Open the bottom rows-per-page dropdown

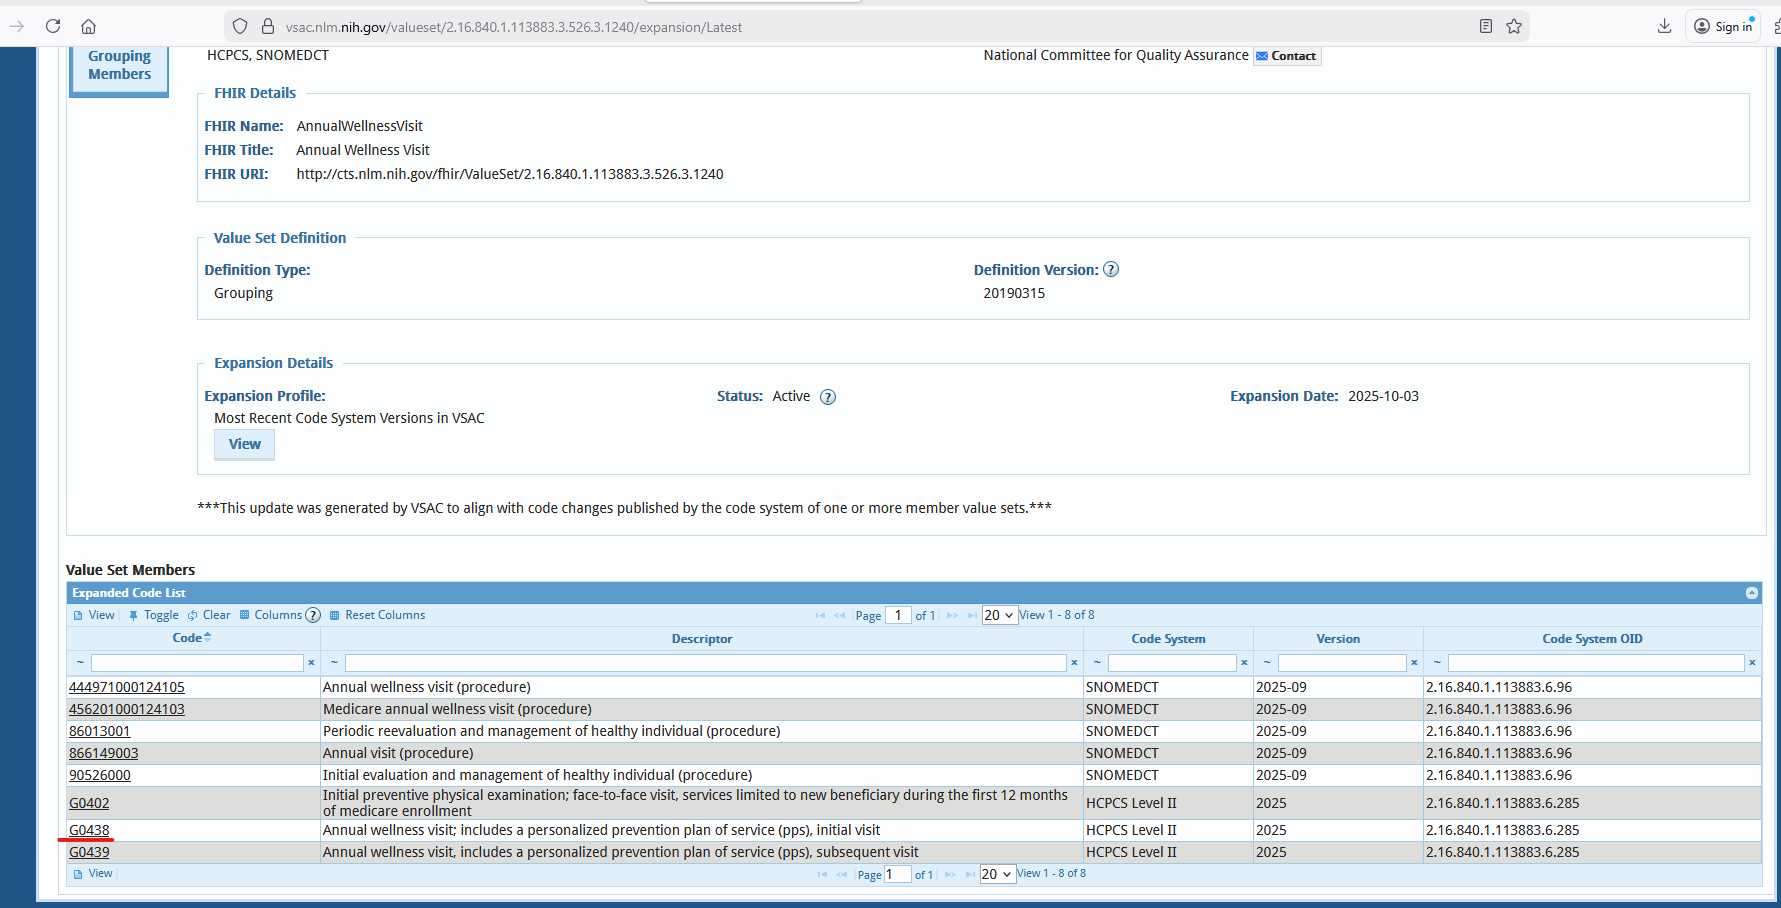point(996,874)
